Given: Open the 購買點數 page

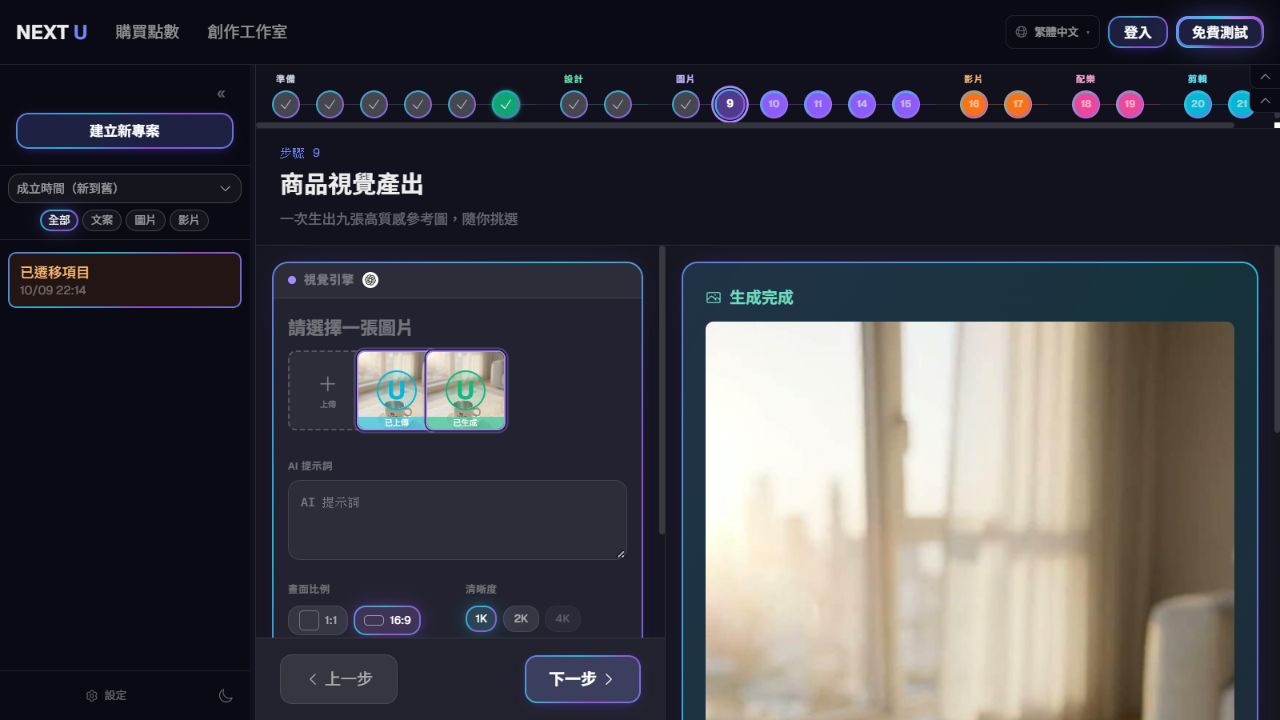Looking at the screenshot, I should click(147, 32).
